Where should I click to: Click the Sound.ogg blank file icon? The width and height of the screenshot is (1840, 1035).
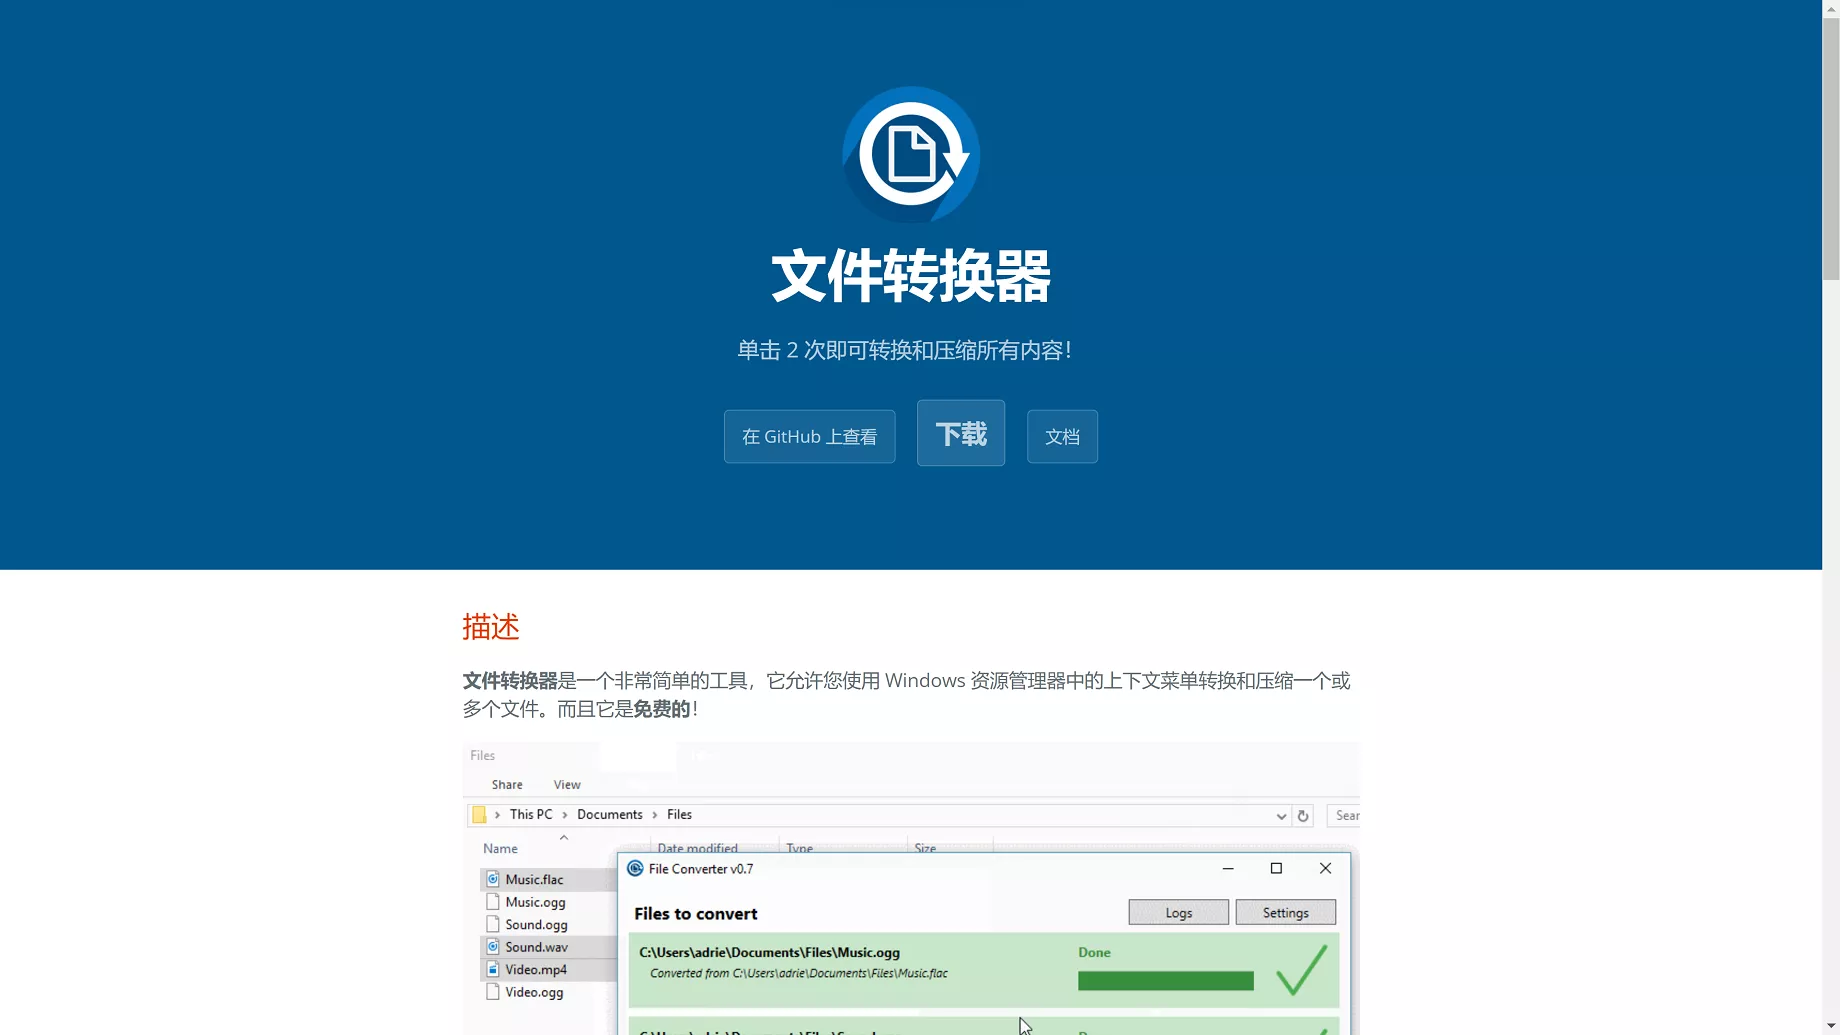tap(492, 924)
